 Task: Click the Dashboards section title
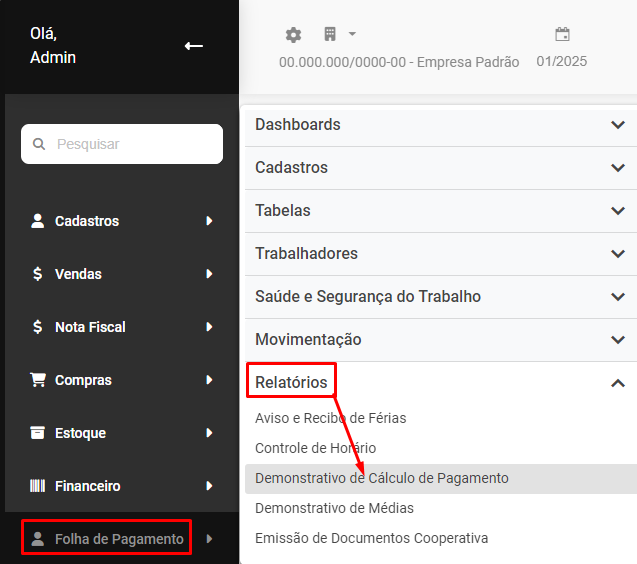(298, 124)
